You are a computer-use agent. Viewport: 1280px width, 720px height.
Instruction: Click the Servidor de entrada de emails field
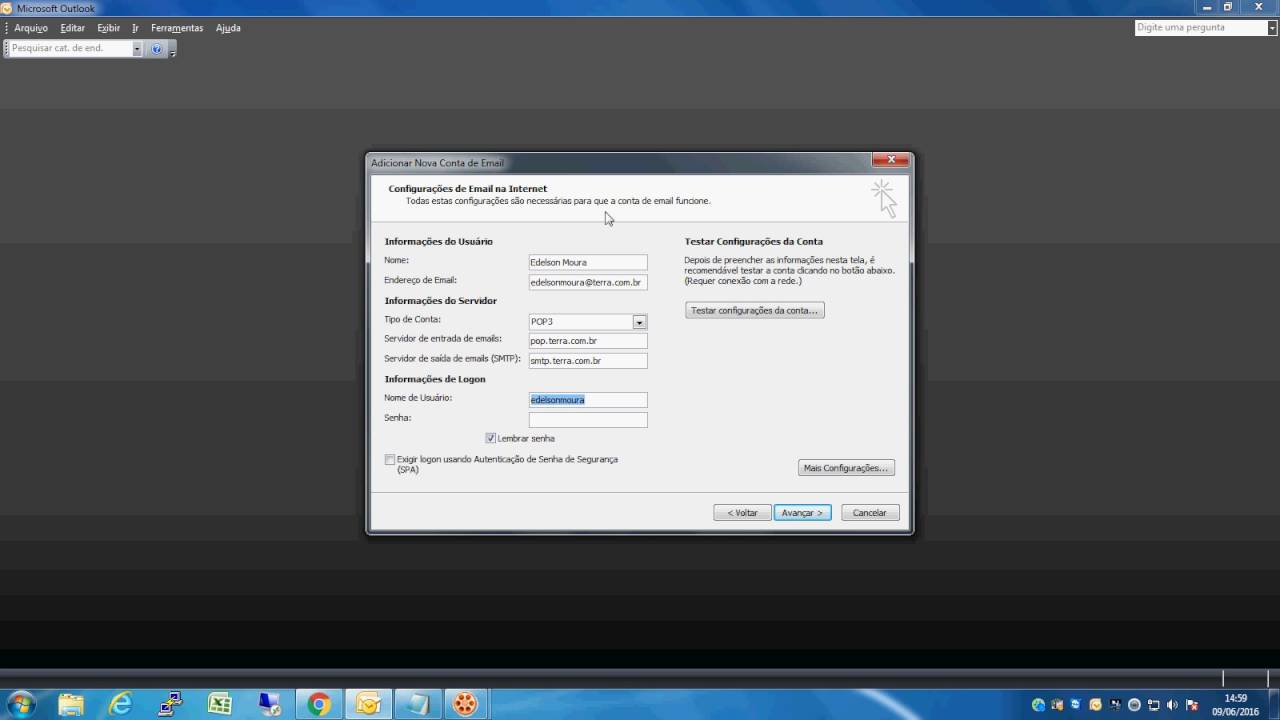(588, 341)
